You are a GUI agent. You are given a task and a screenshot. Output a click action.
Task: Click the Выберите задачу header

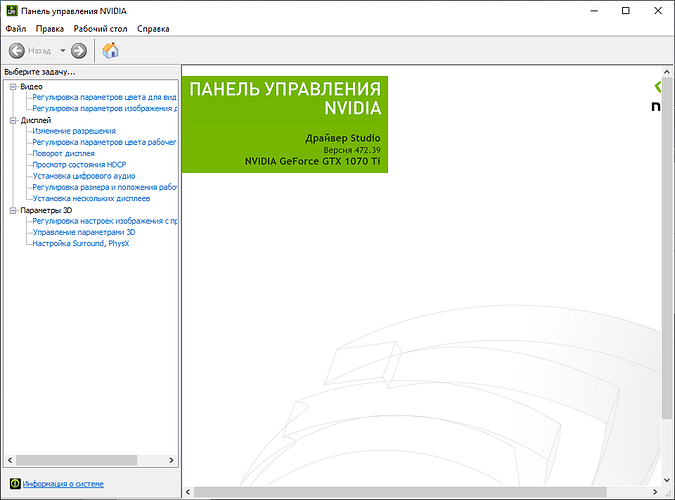tap(40, 72)
